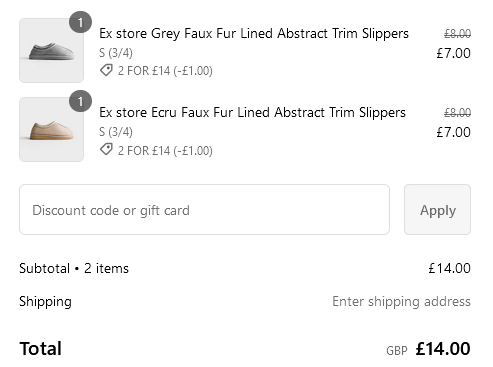Click the 2 FOR £14 offer on Ecru slippers
493x367 pixels.
[165, 151]
